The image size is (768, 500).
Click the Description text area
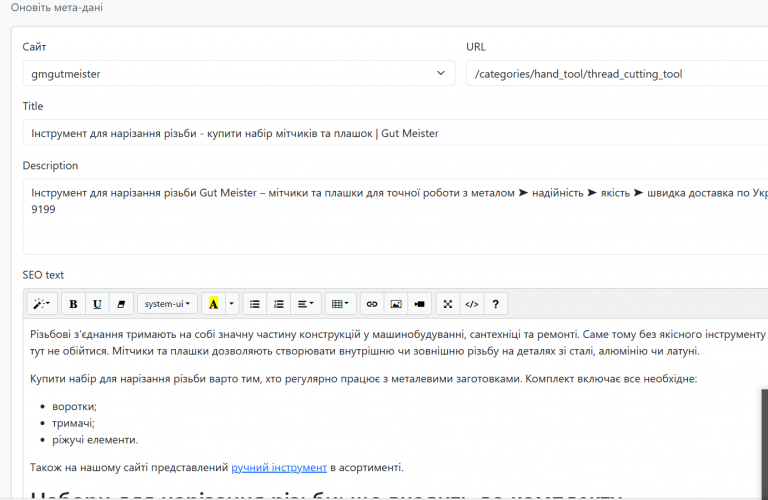(395, 216)
